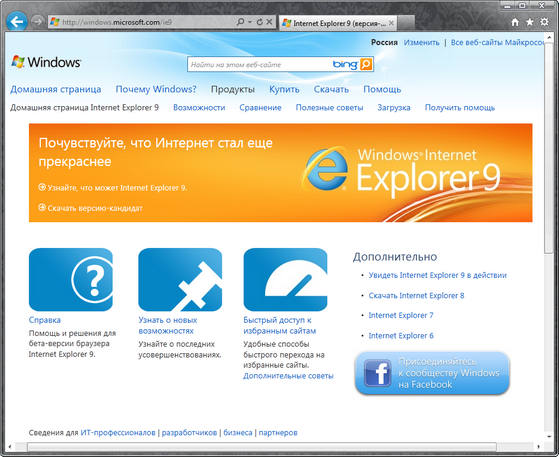Open Favorites with the star icon
559x457 pixels.
[x=530, y=22]
